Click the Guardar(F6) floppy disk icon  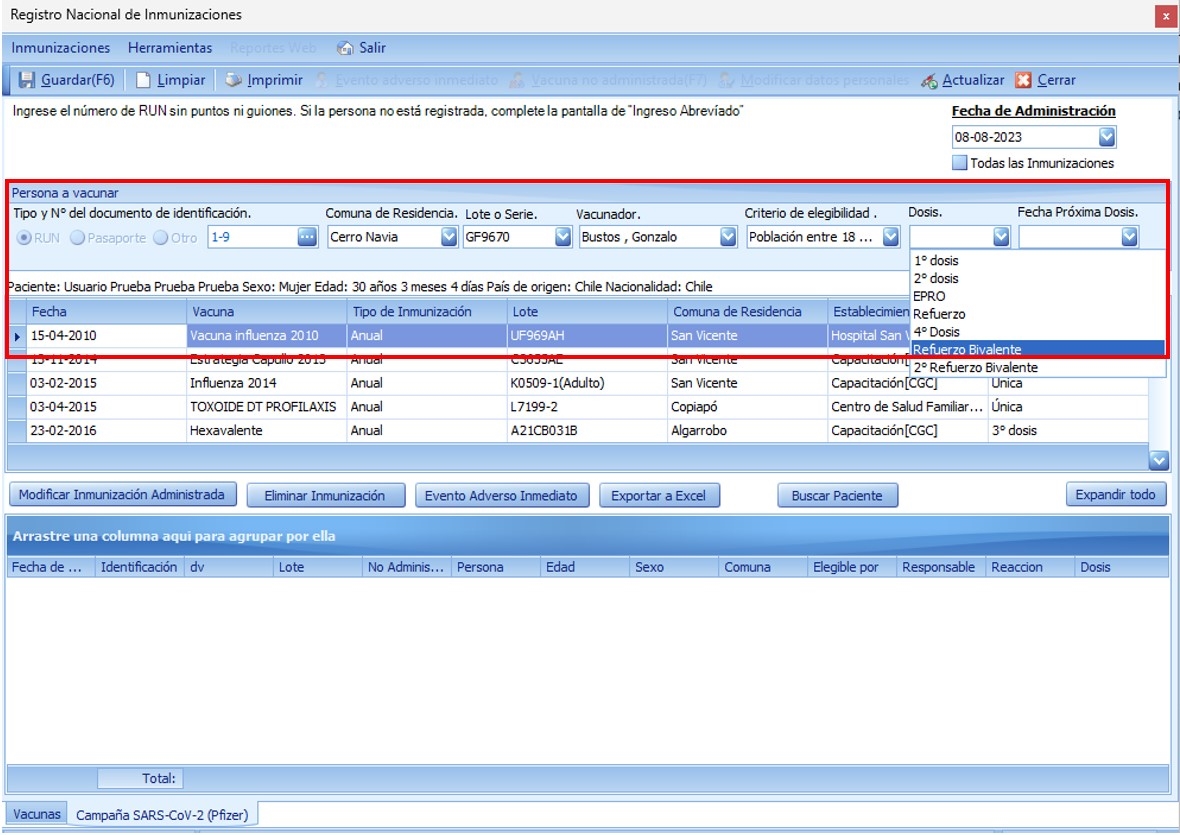(x=26, y=80)
